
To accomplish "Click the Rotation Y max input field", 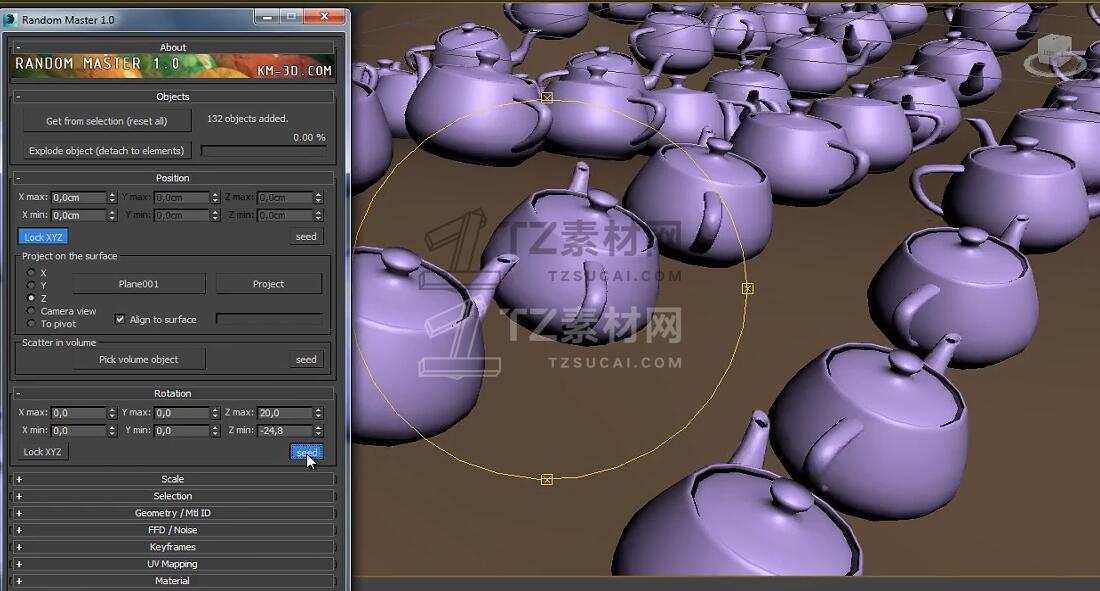I will tap(182, 413).
